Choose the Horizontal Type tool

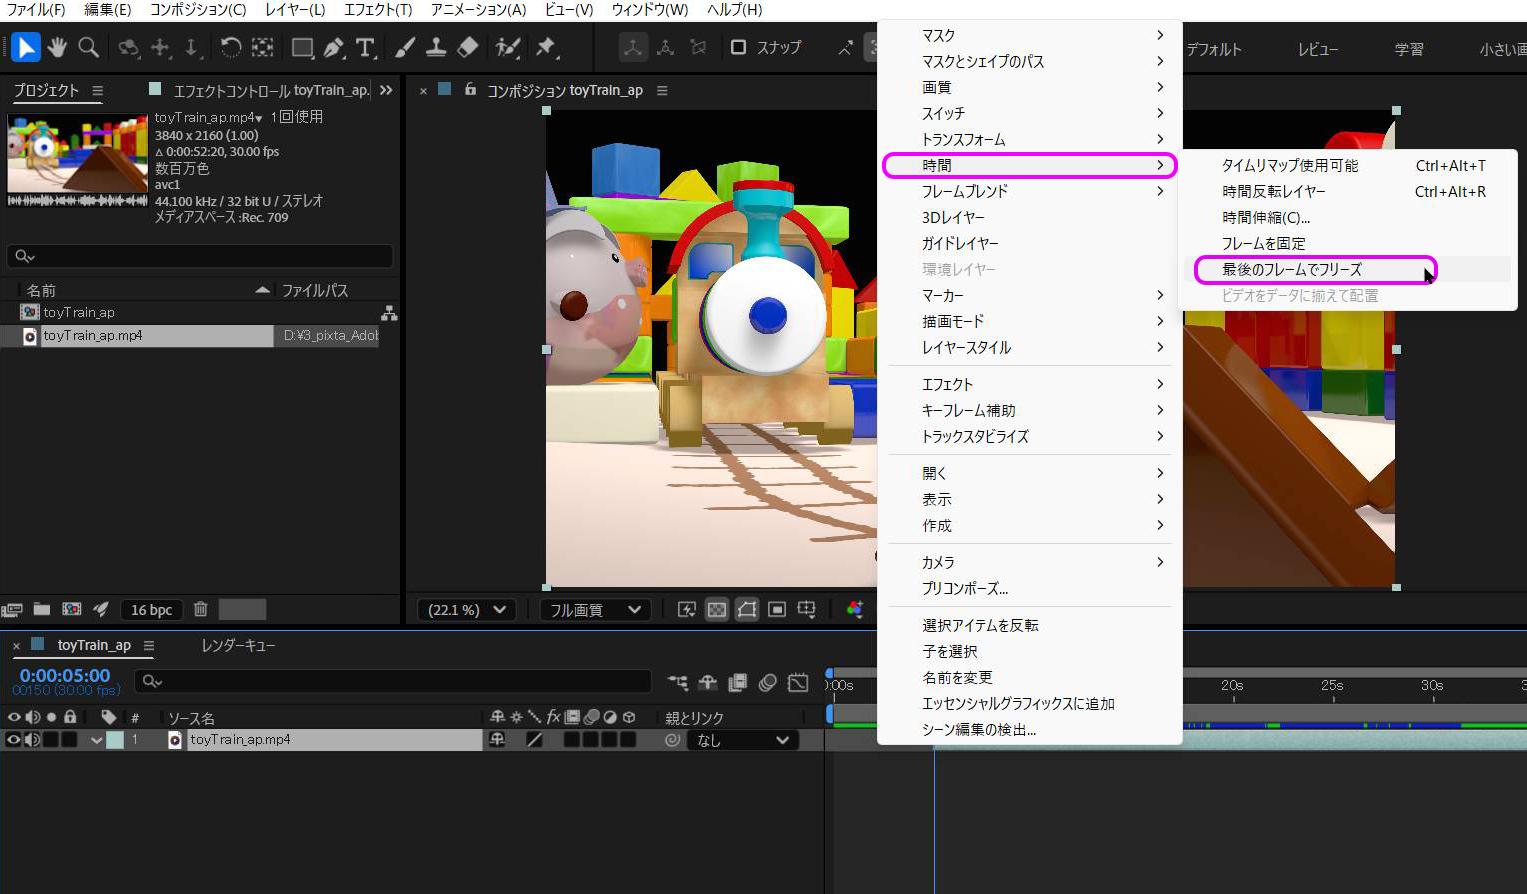(365, 47)
